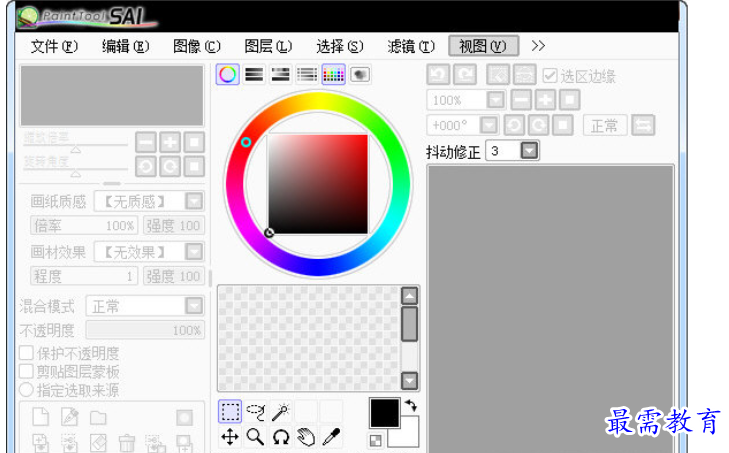The height and width of the screenshot is (453, 729).
Task: Open the 选择(S) menu
Action: click(x=340, y=46)
